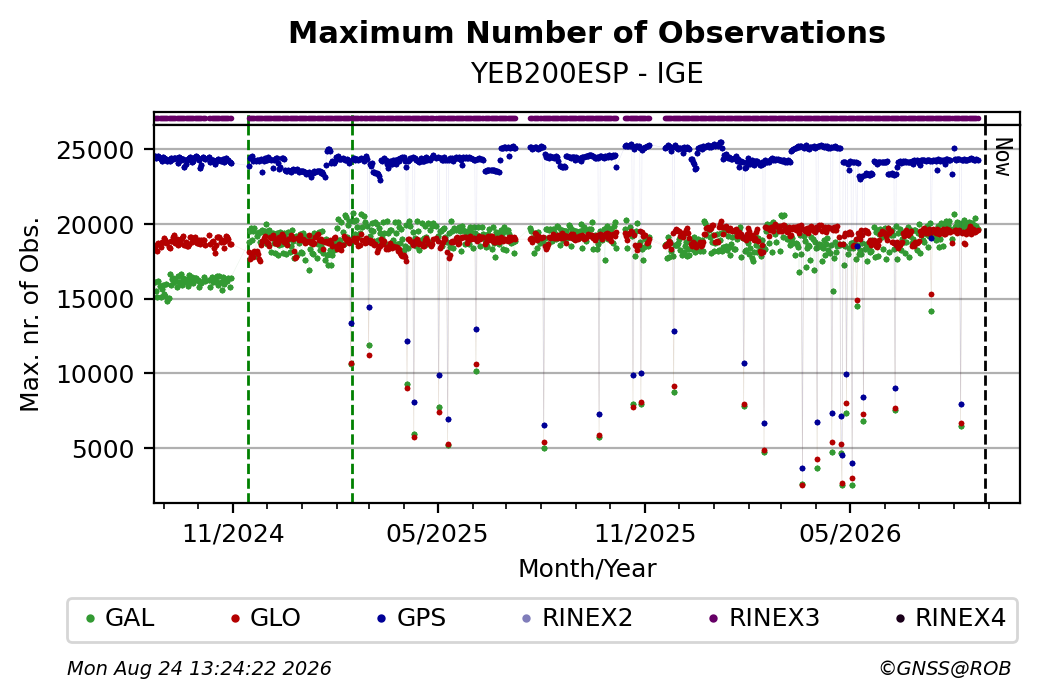
Task: Click the GPS blue legend marker
Action: tap(381, 619)
